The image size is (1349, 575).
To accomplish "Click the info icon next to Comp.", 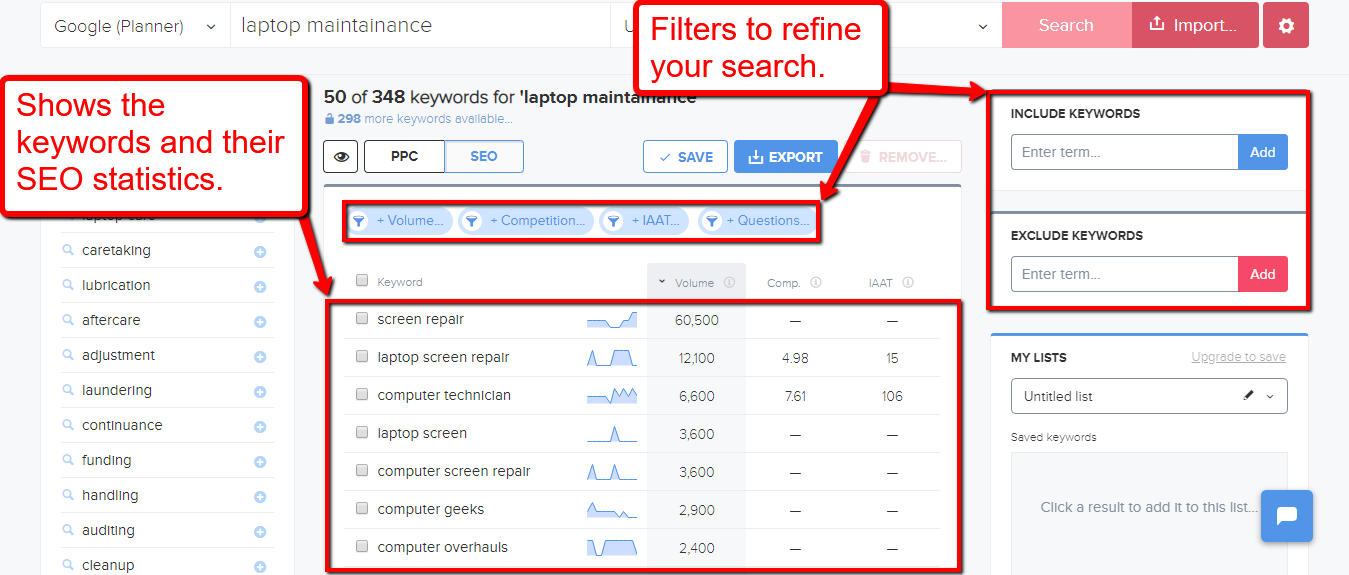I will click(x=816, y=283).
